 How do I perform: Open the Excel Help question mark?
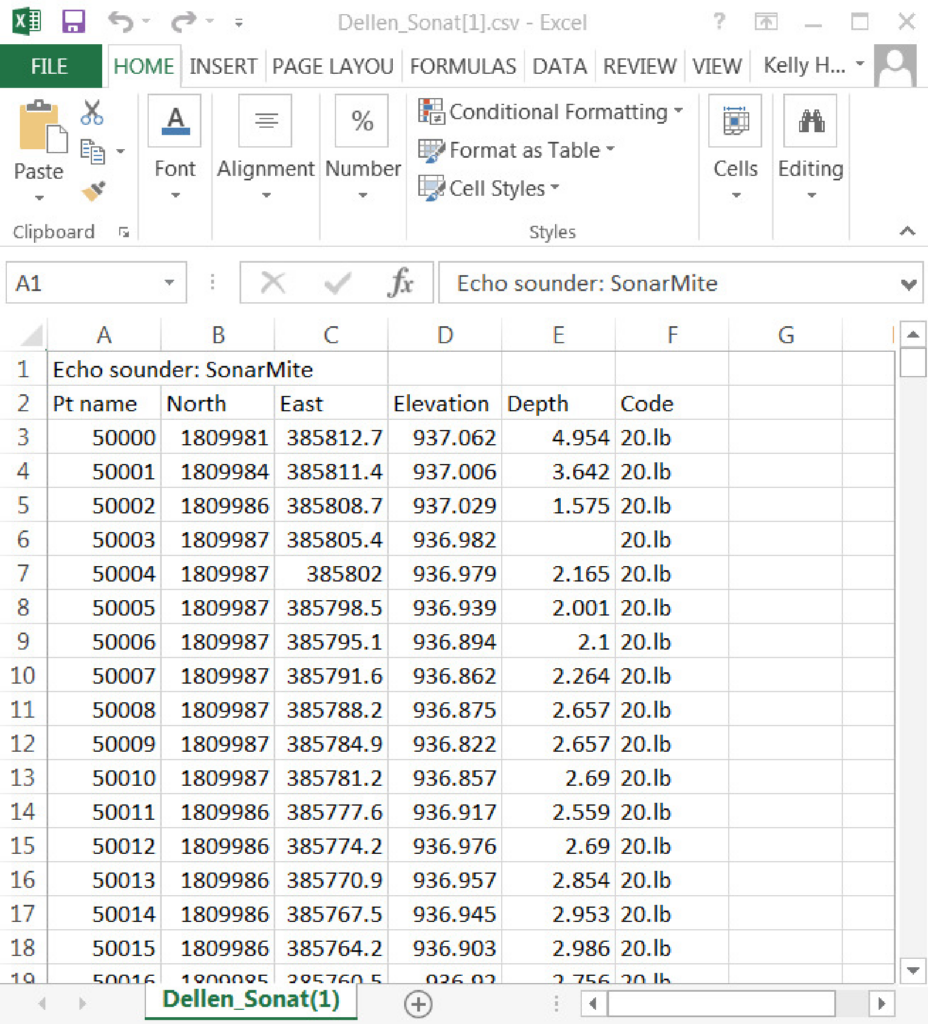719,22
